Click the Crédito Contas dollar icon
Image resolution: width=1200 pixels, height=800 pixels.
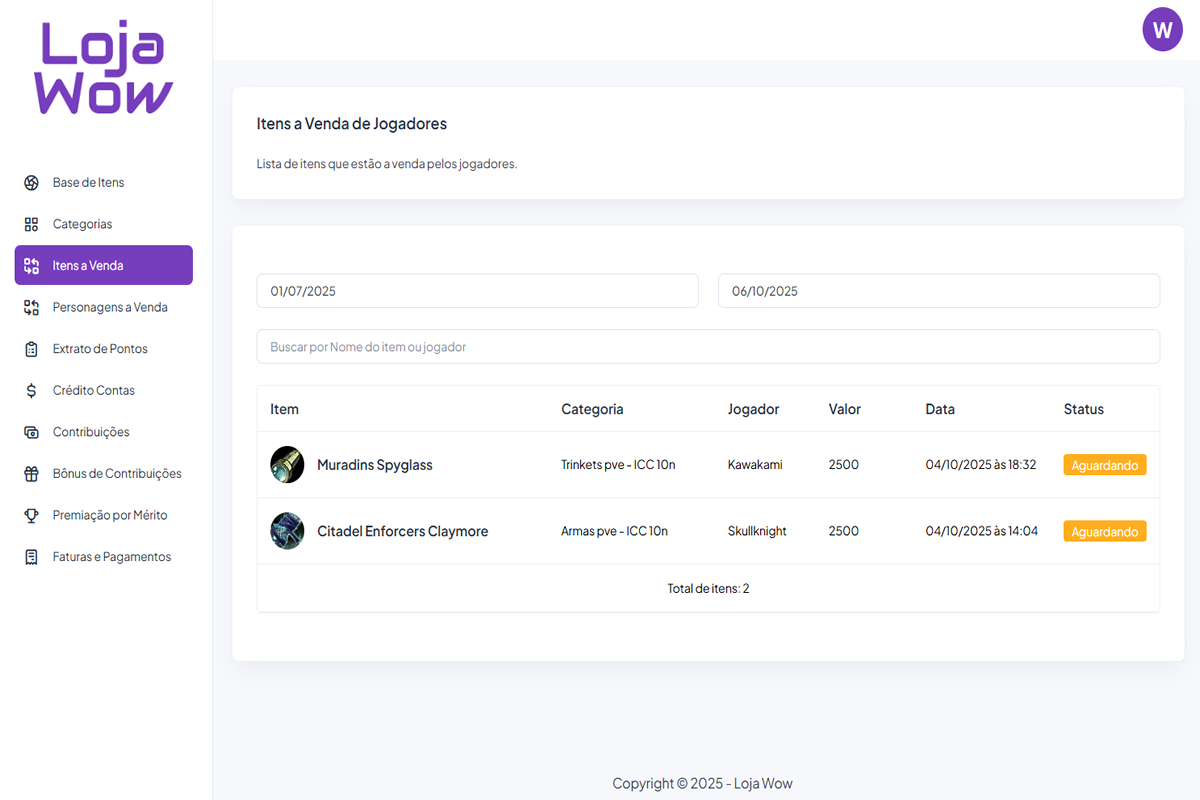pyautogui.click(x=31, y=391)
